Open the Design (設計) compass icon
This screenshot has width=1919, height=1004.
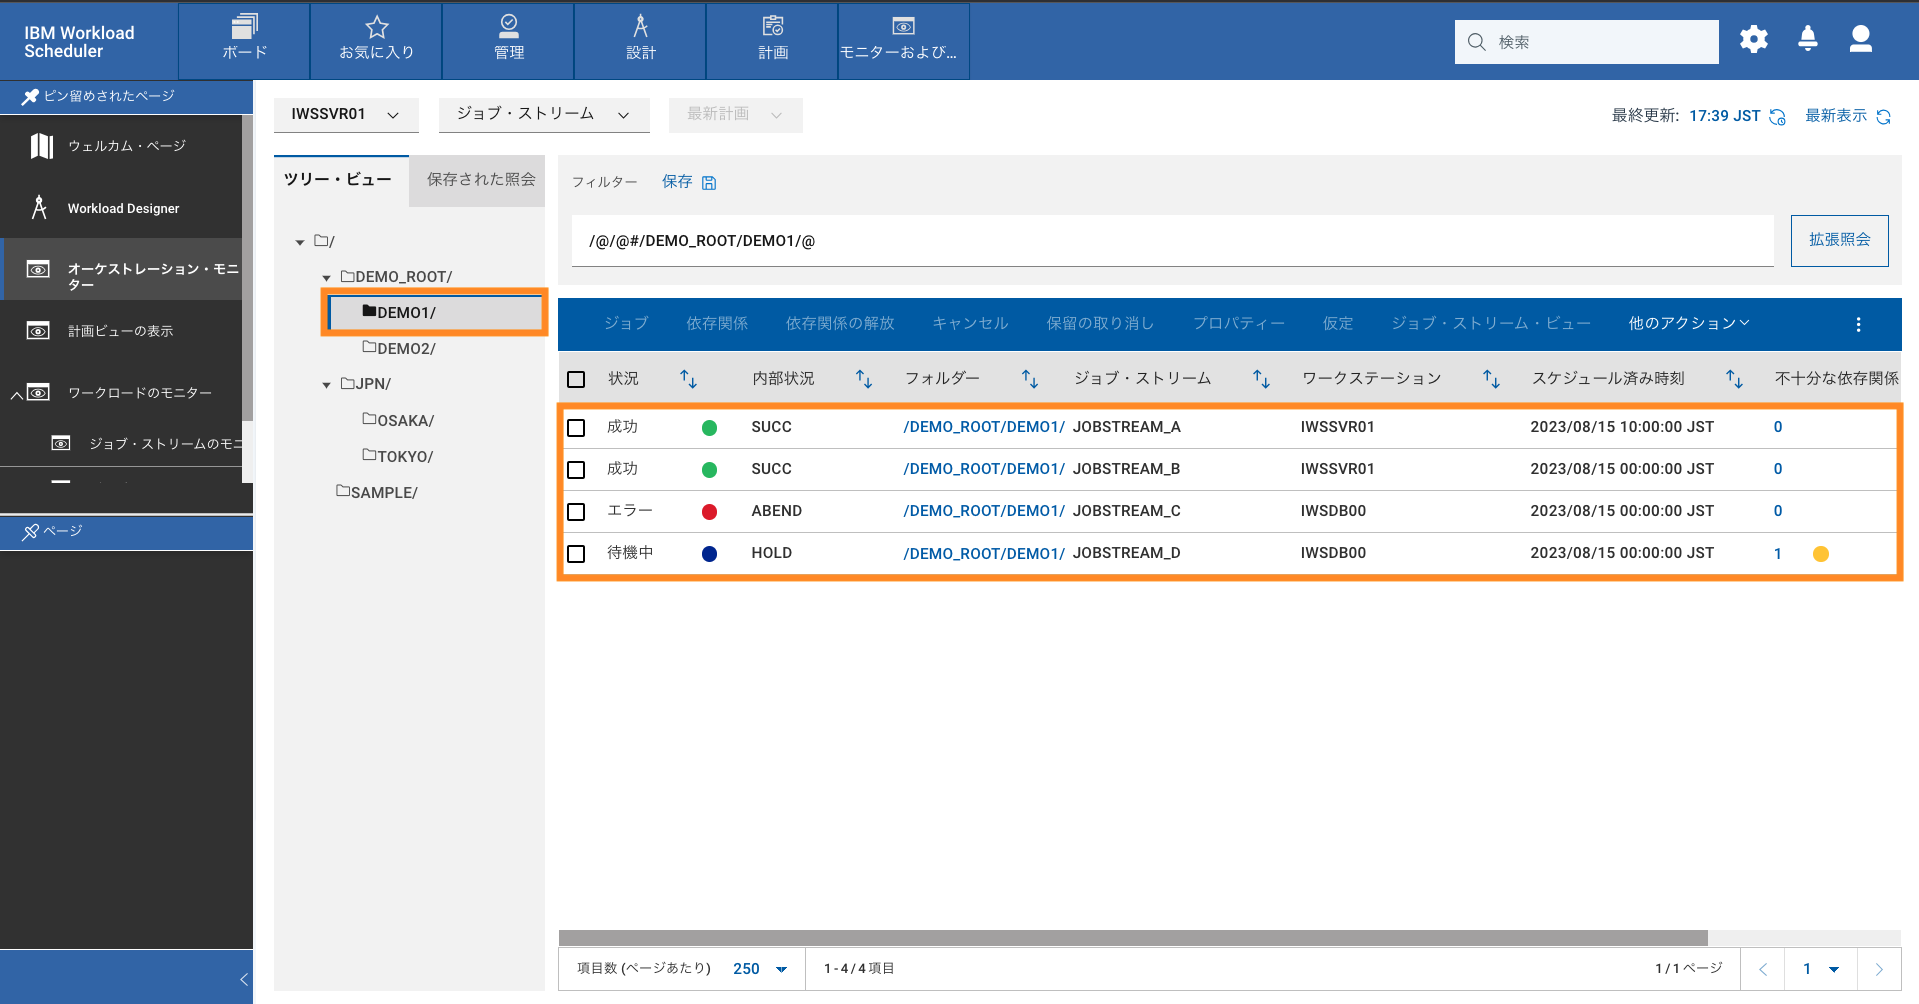point(641,26)
